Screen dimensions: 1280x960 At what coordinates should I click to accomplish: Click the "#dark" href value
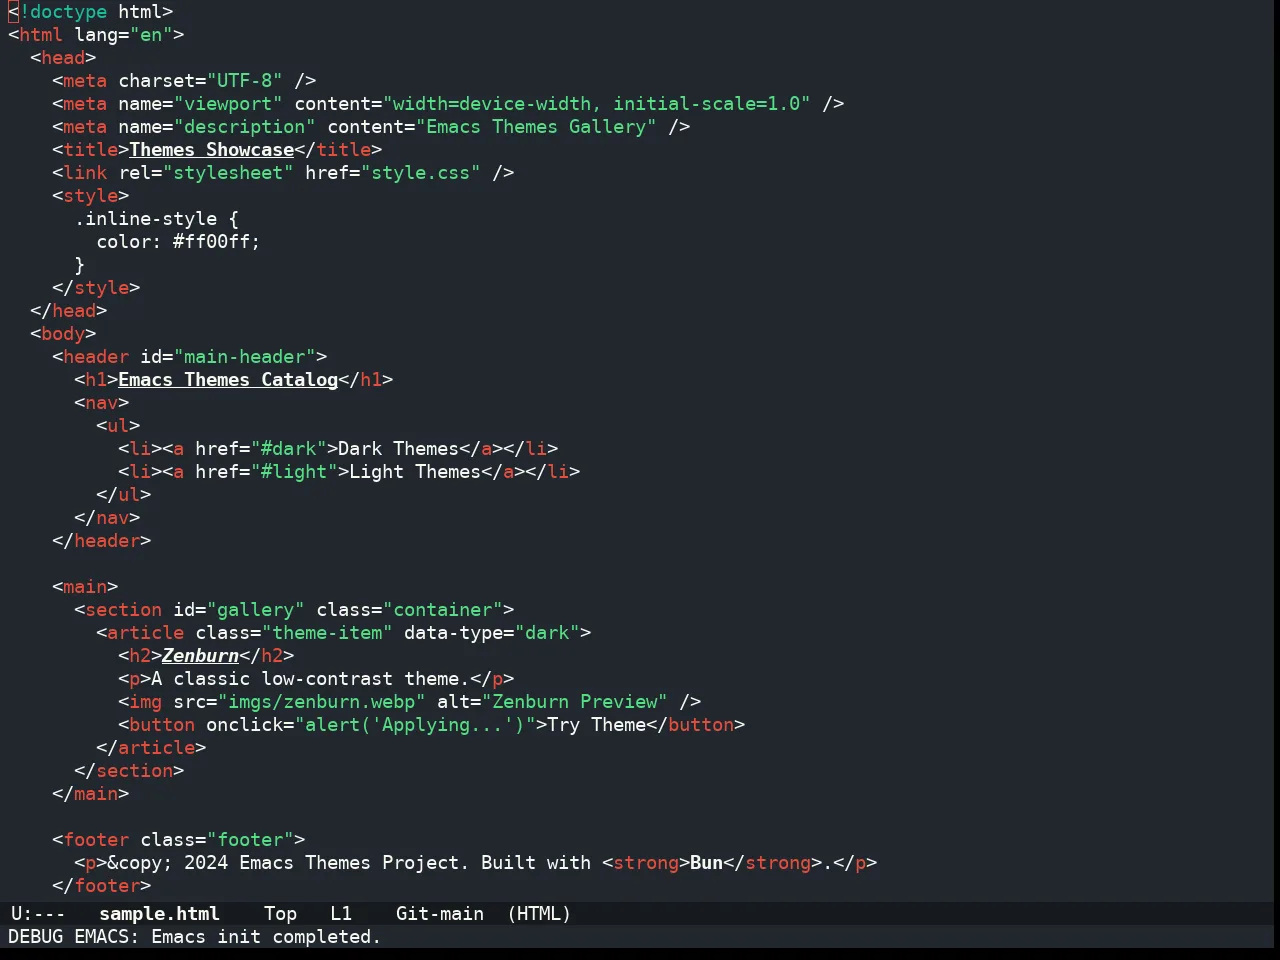[x=289, y=448]
